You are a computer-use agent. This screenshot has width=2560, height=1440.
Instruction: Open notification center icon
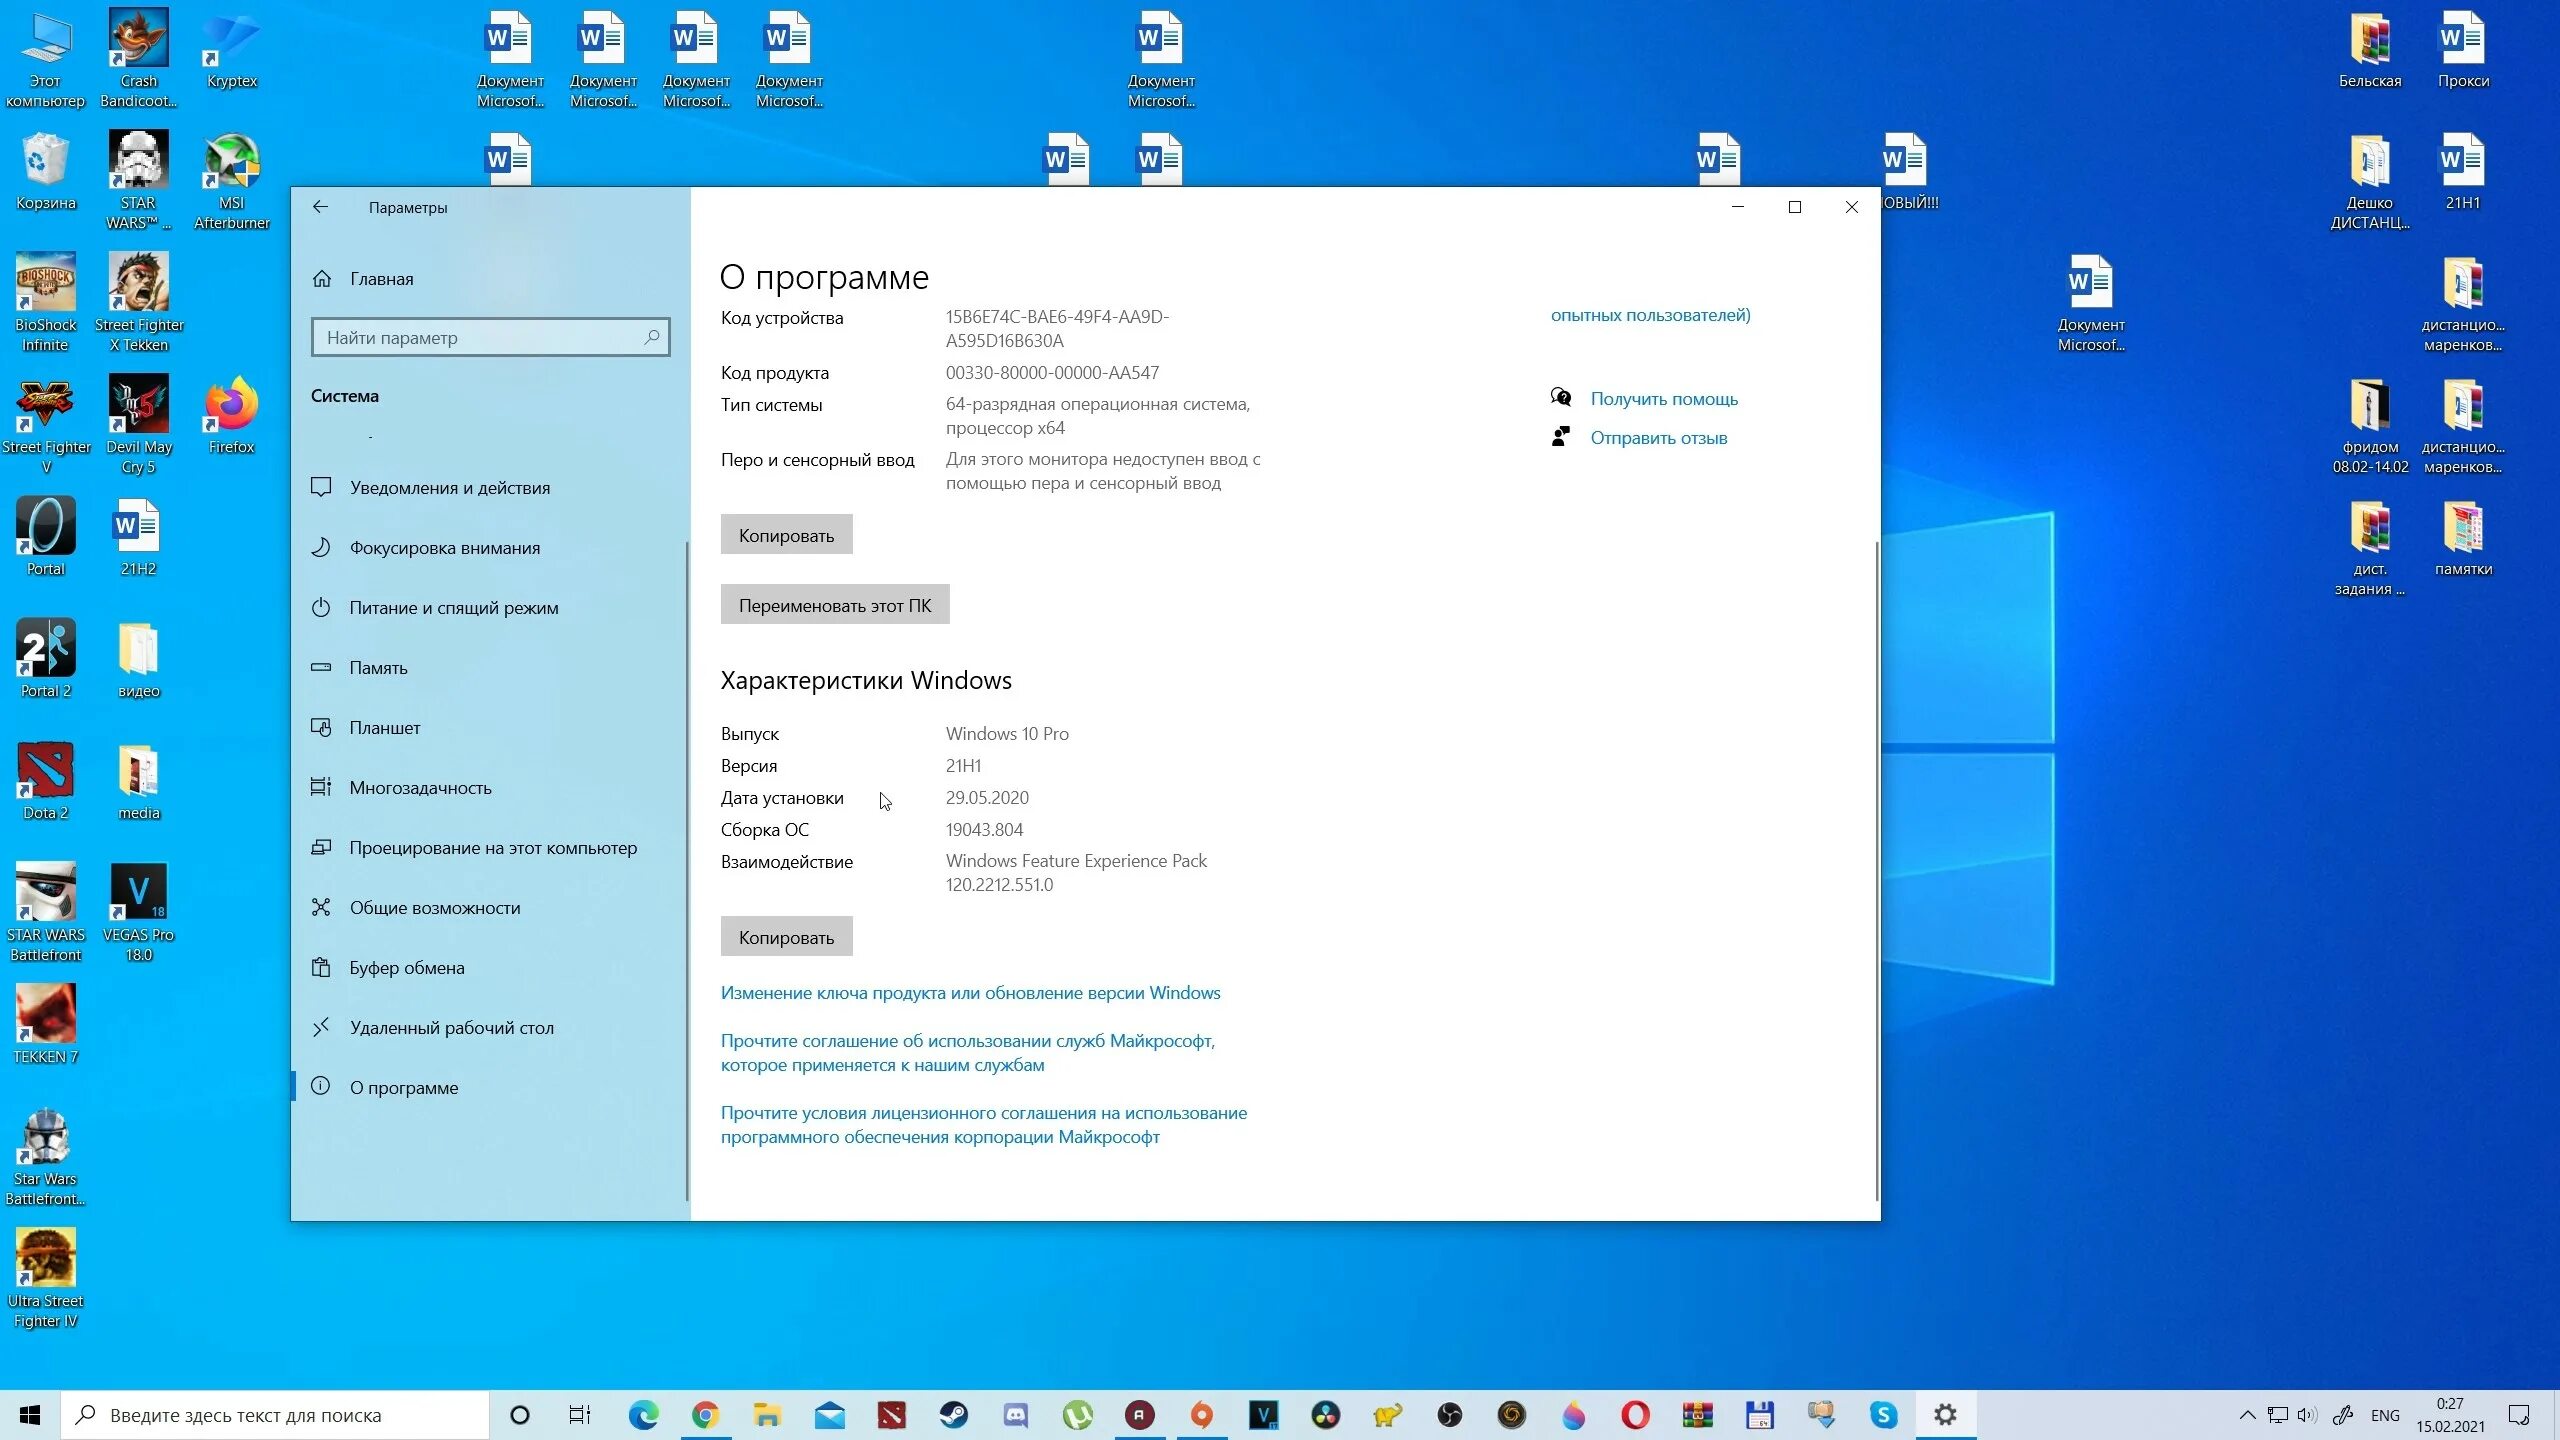pyautogui.click(x=2519, y=1415)
